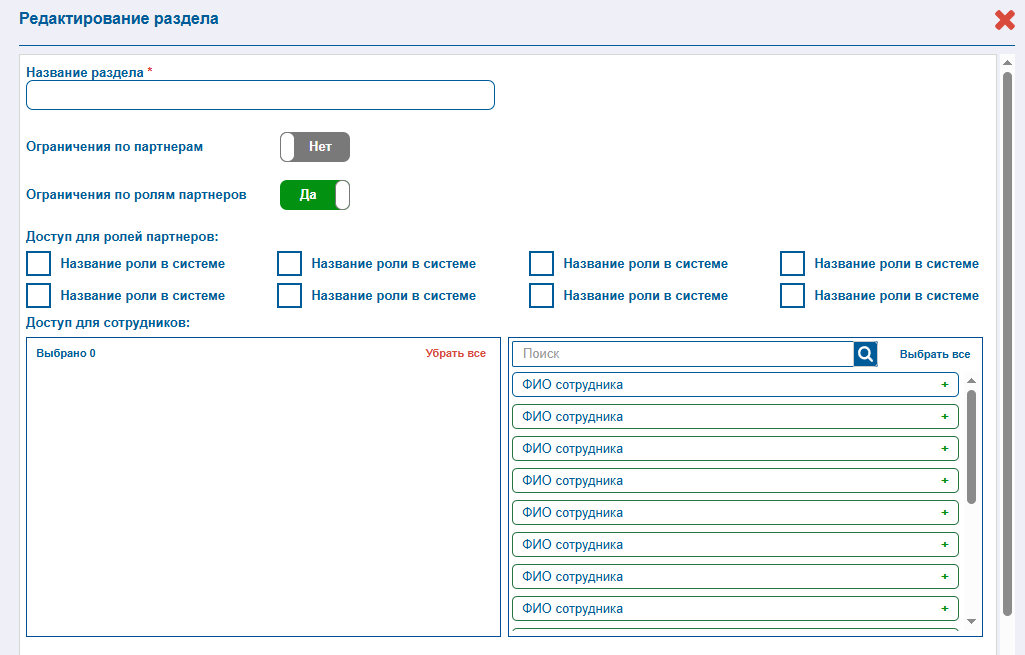Screen dimensions: 1025x655
Task: Add the fourth ФИО сотрудника via its plus icon
Action: tap(945, 480)
